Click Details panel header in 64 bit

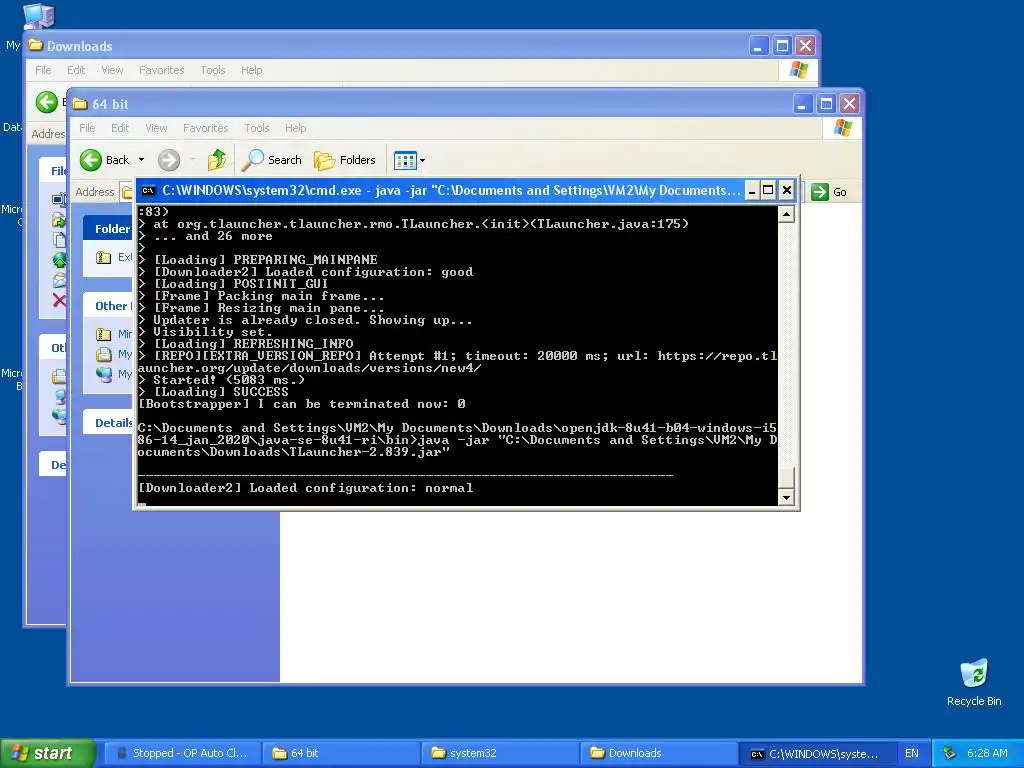[108, 423]
